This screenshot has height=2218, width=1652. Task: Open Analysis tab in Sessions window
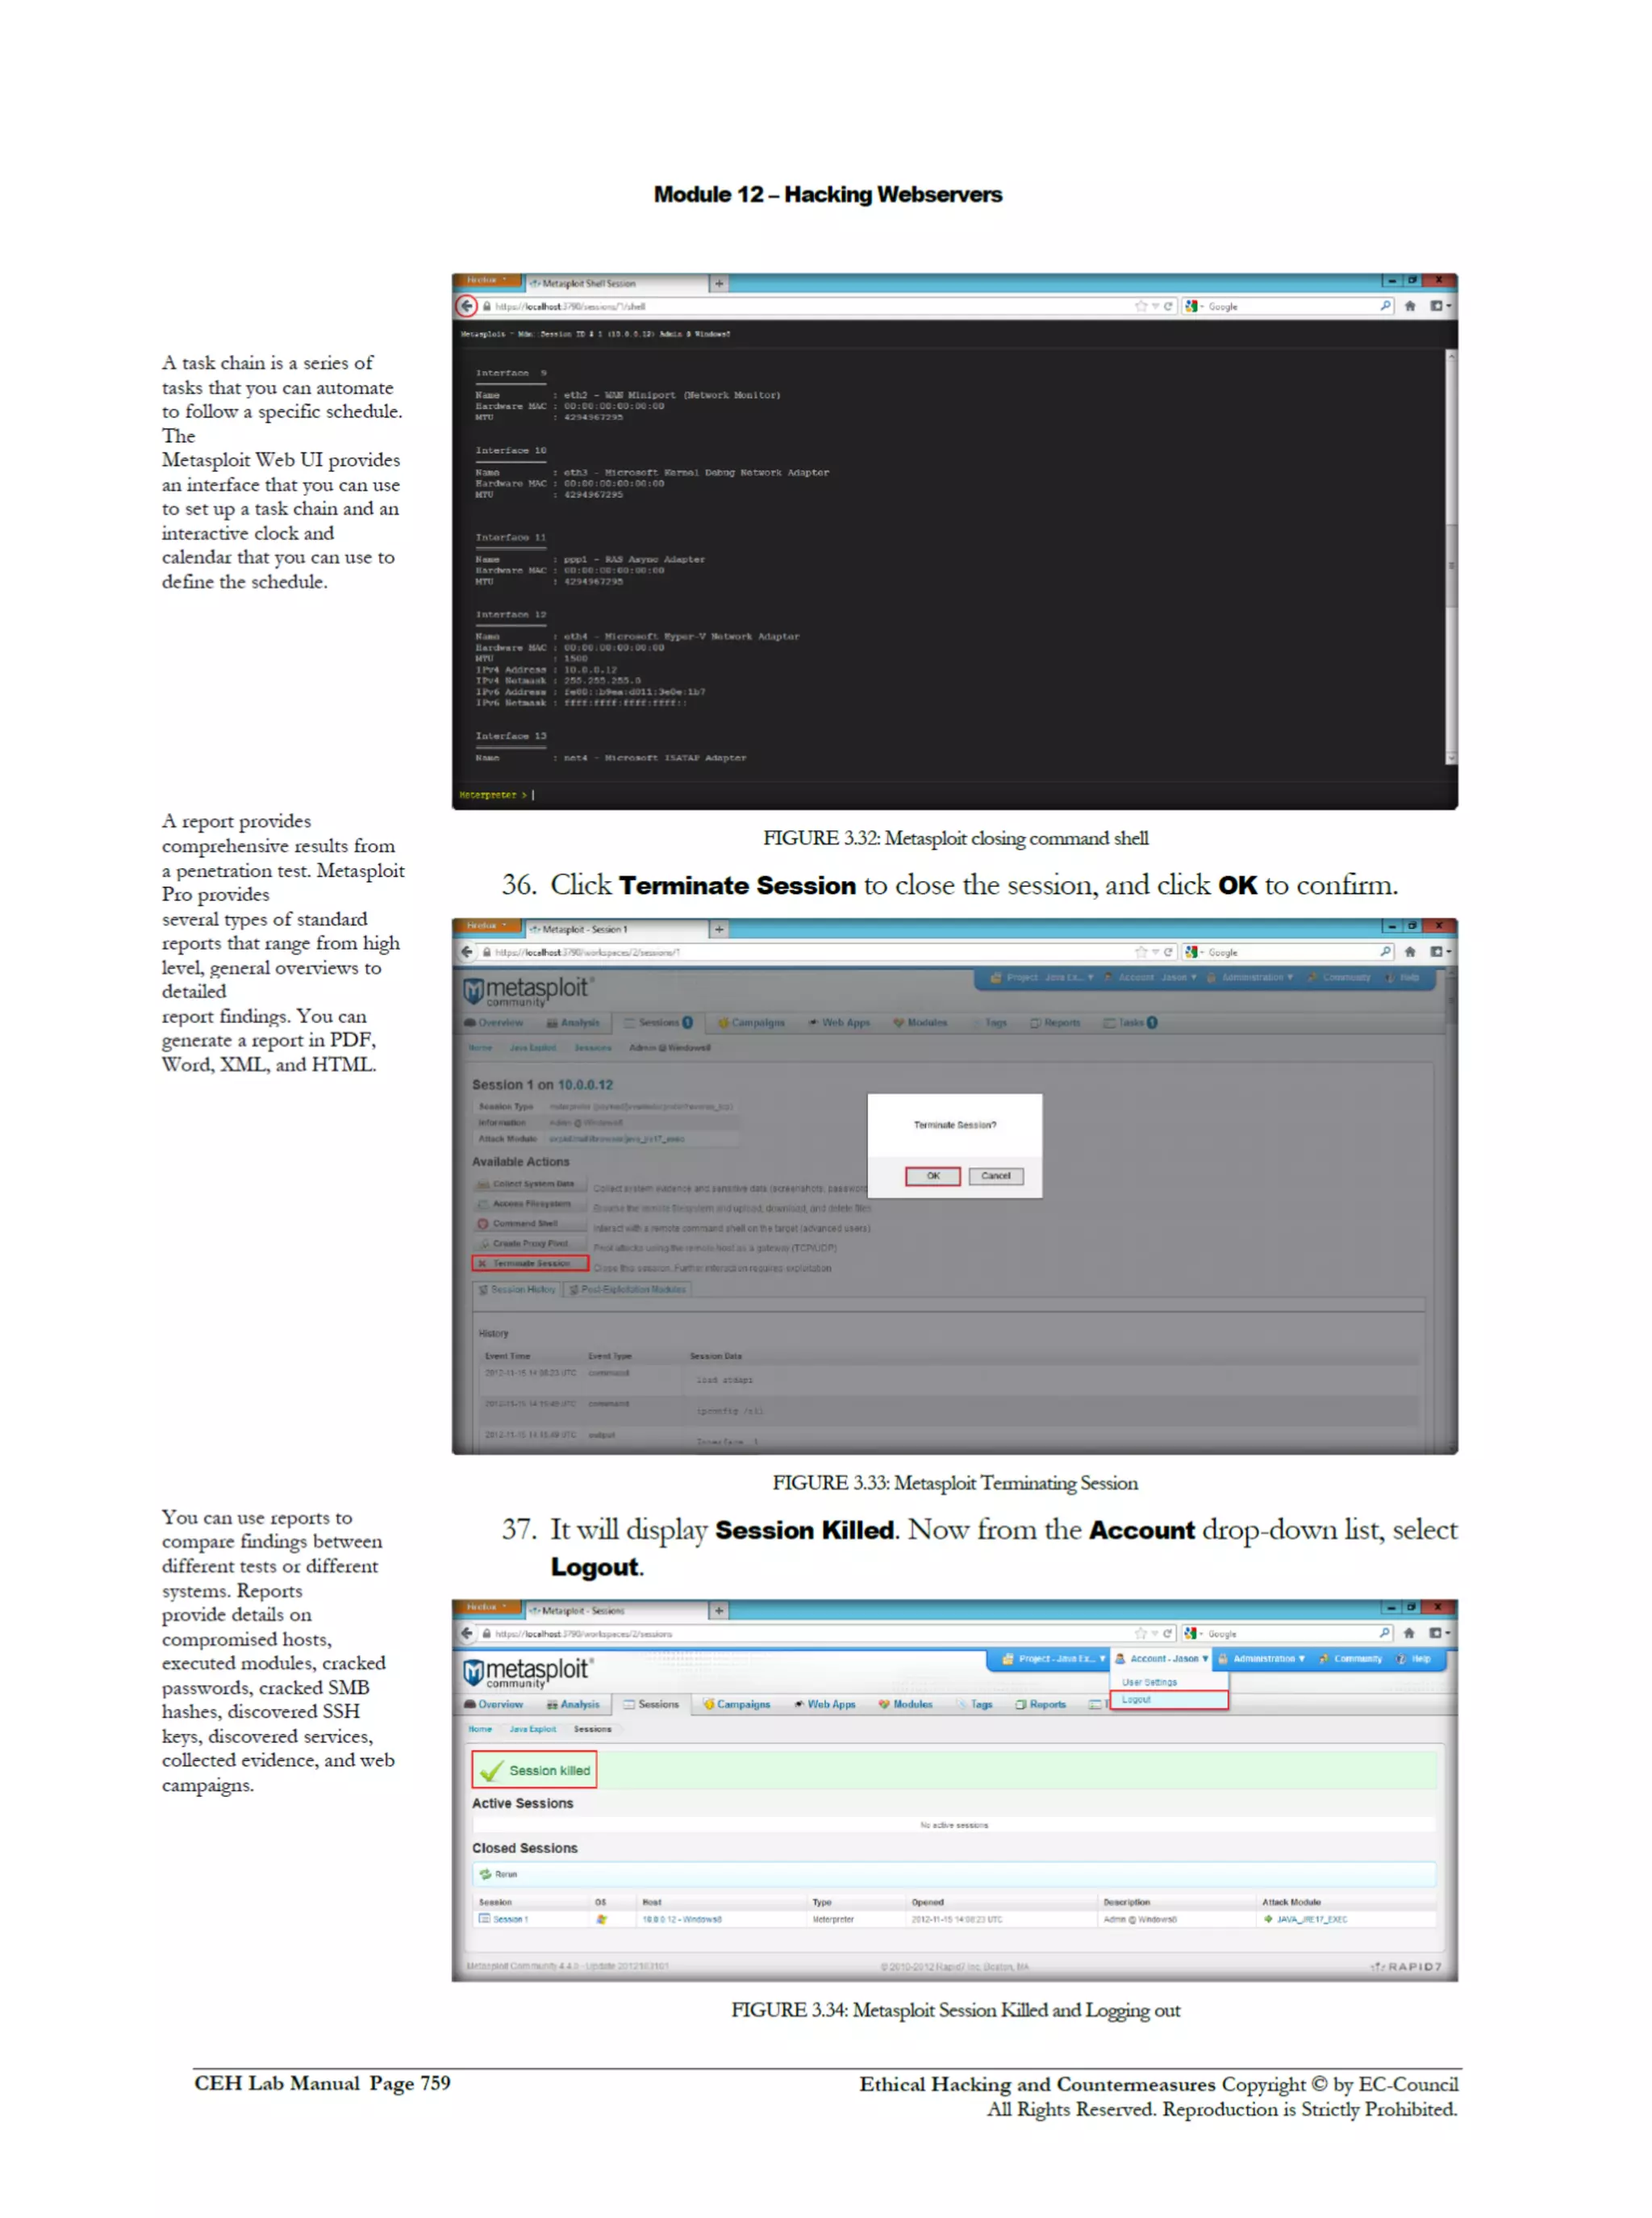point(573,1704)
